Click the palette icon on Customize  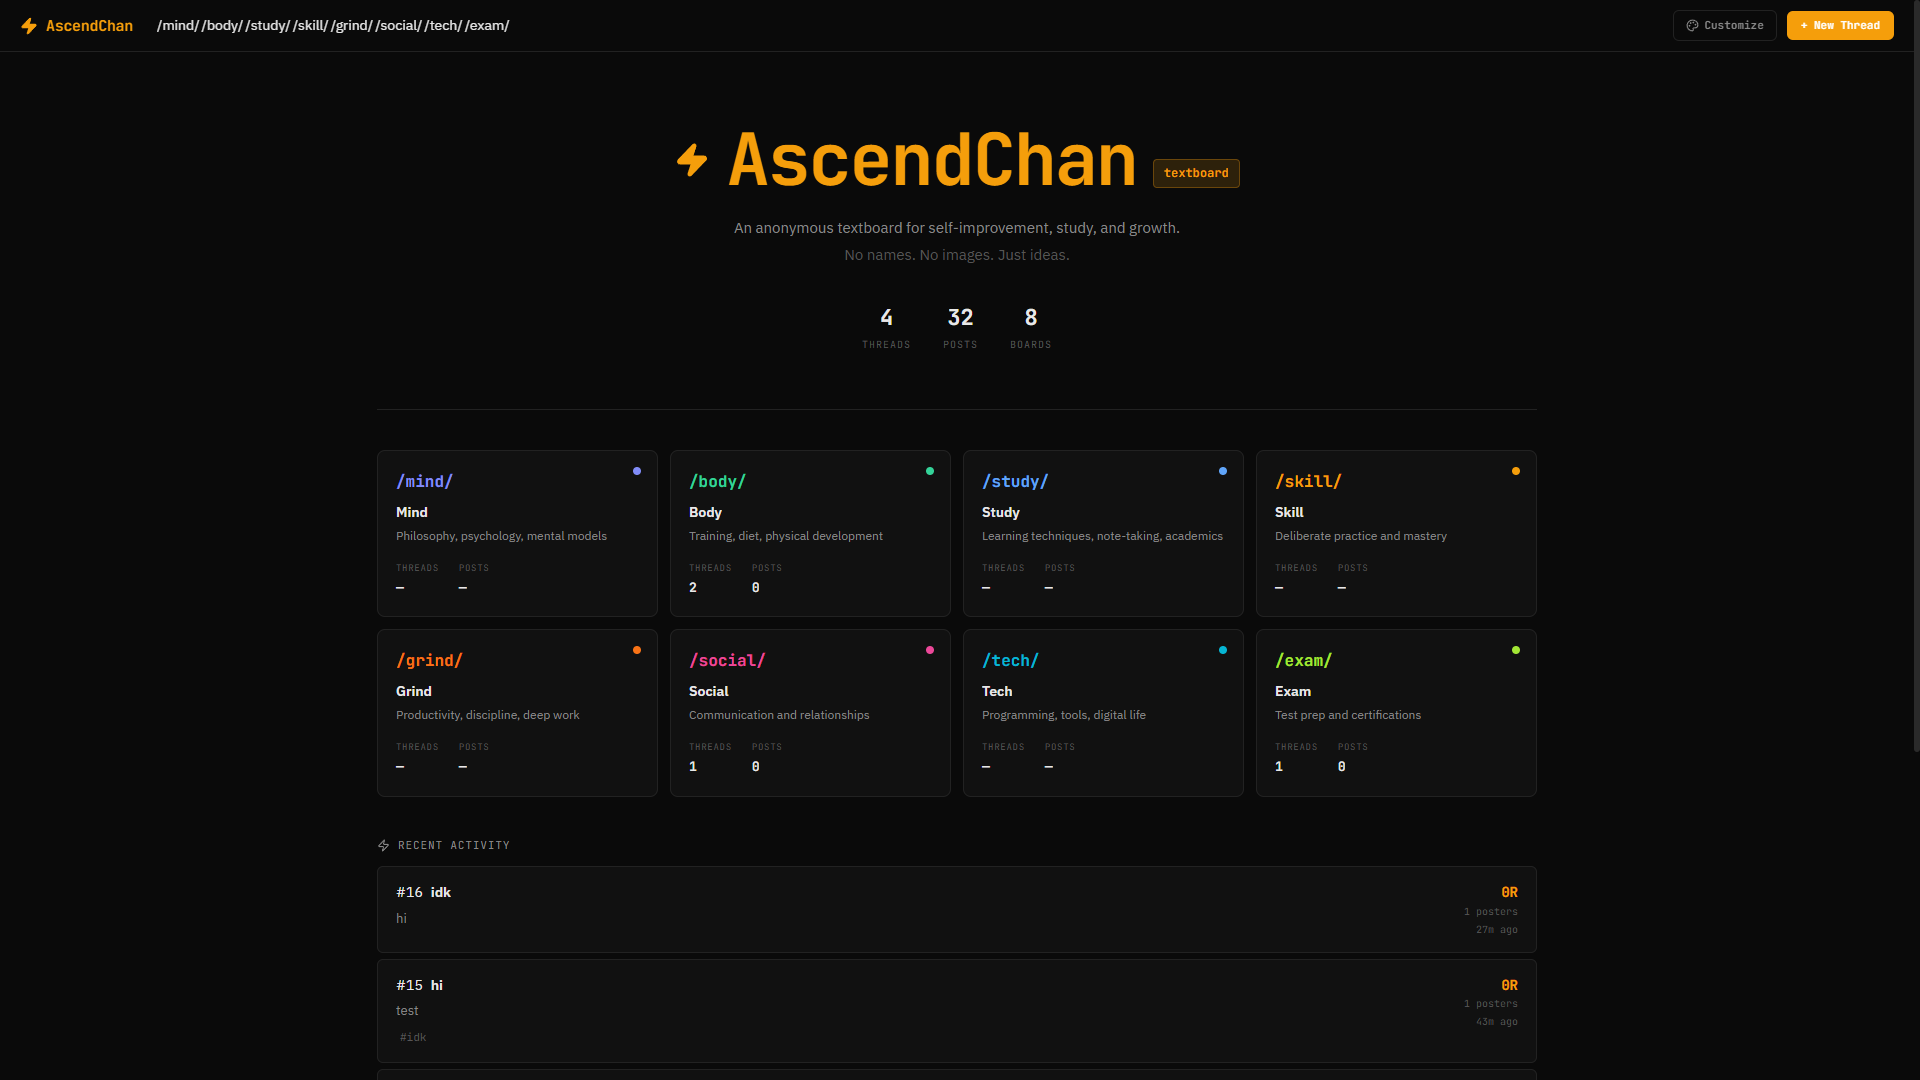(x=1692, y=26)
